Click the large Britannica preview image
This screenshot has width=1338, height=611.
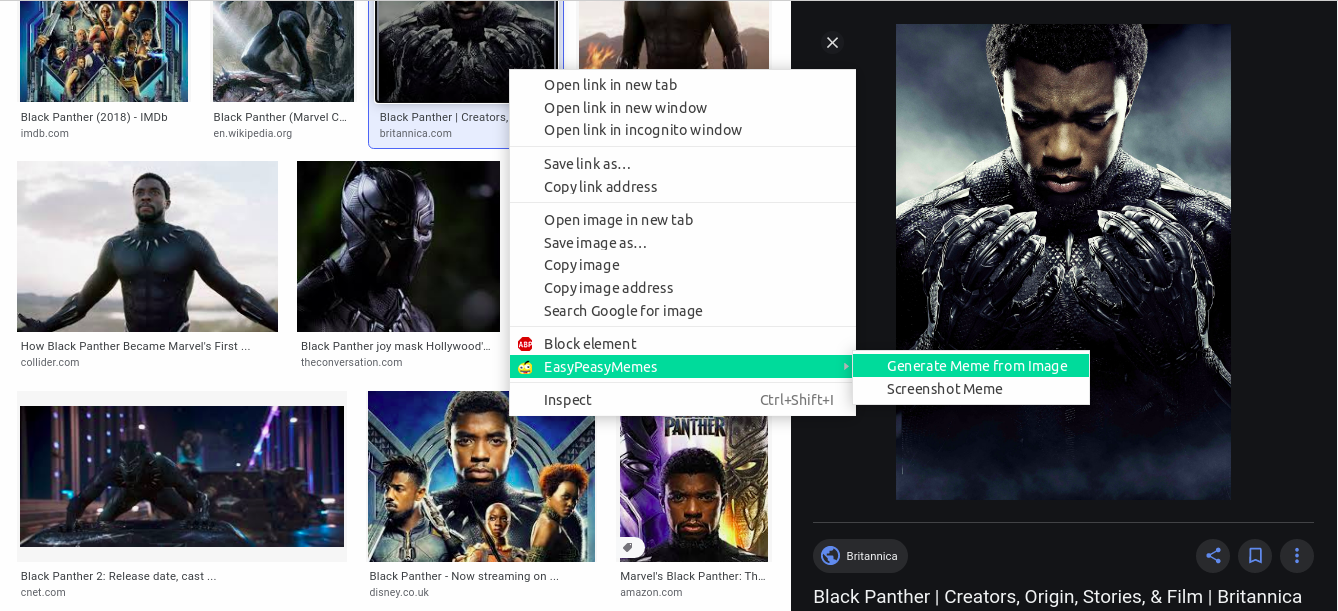pyautogui.click(x=1063, y=262)
